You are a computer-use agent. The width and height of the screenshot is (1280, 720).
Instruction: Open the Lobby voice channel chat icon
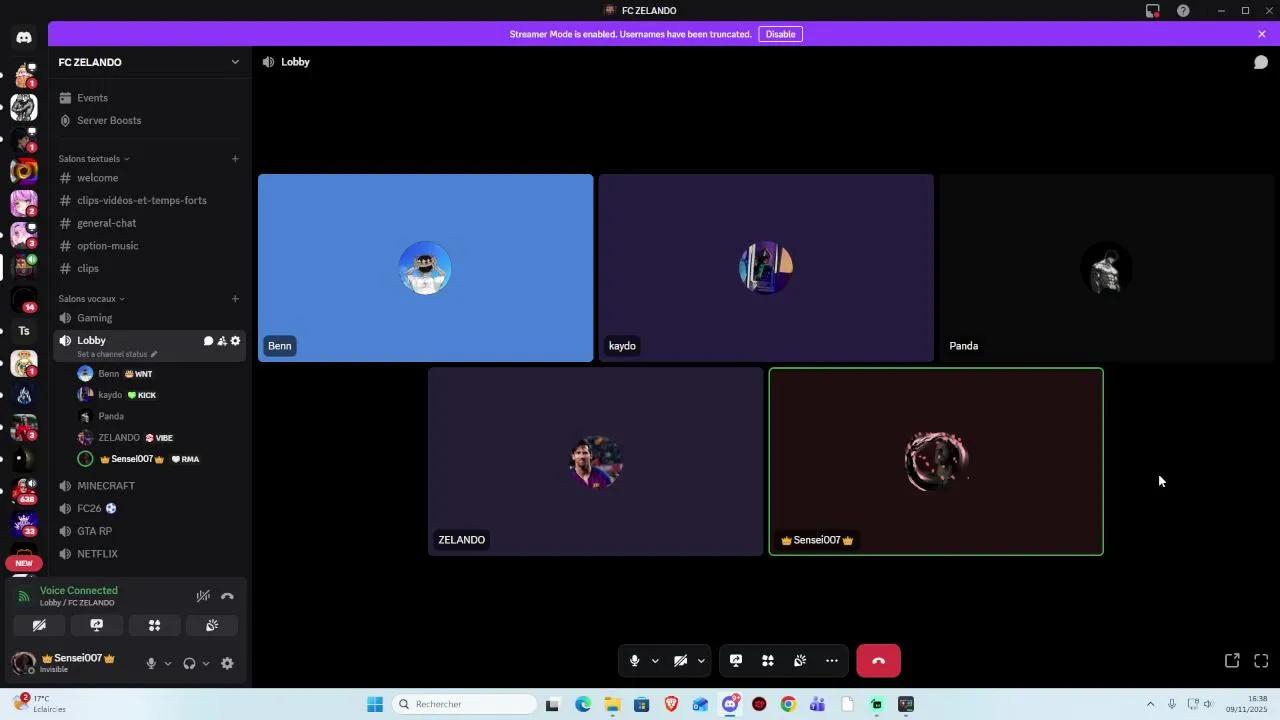[208, 341]
